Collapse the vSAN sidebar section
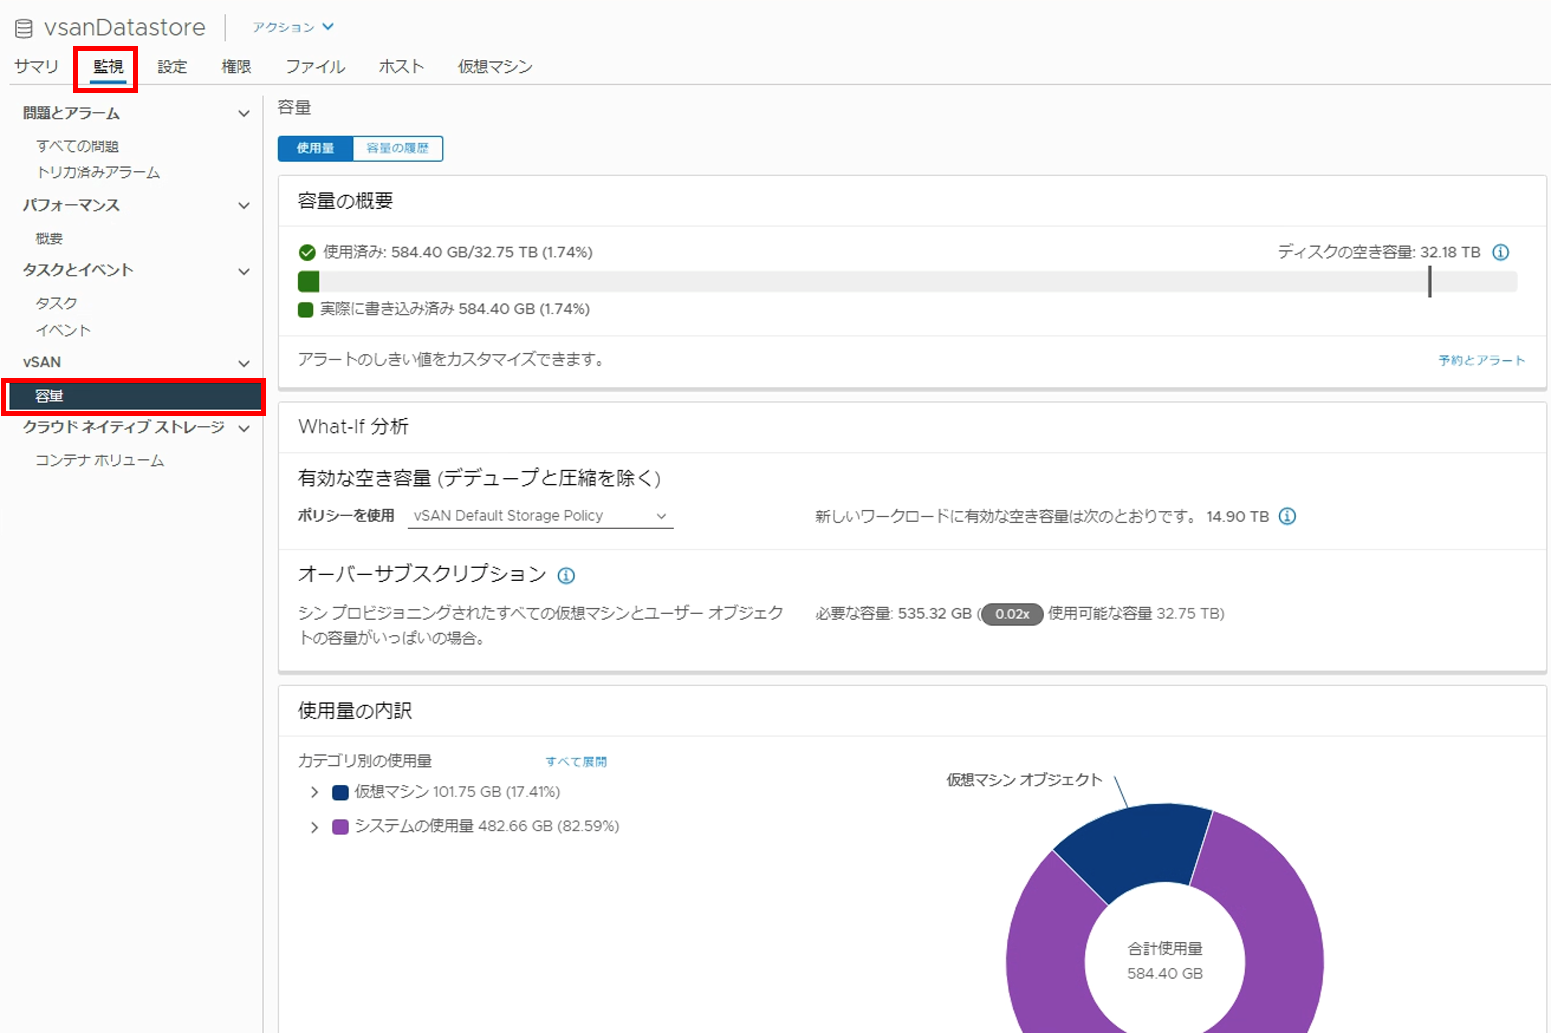 point(244,363)
